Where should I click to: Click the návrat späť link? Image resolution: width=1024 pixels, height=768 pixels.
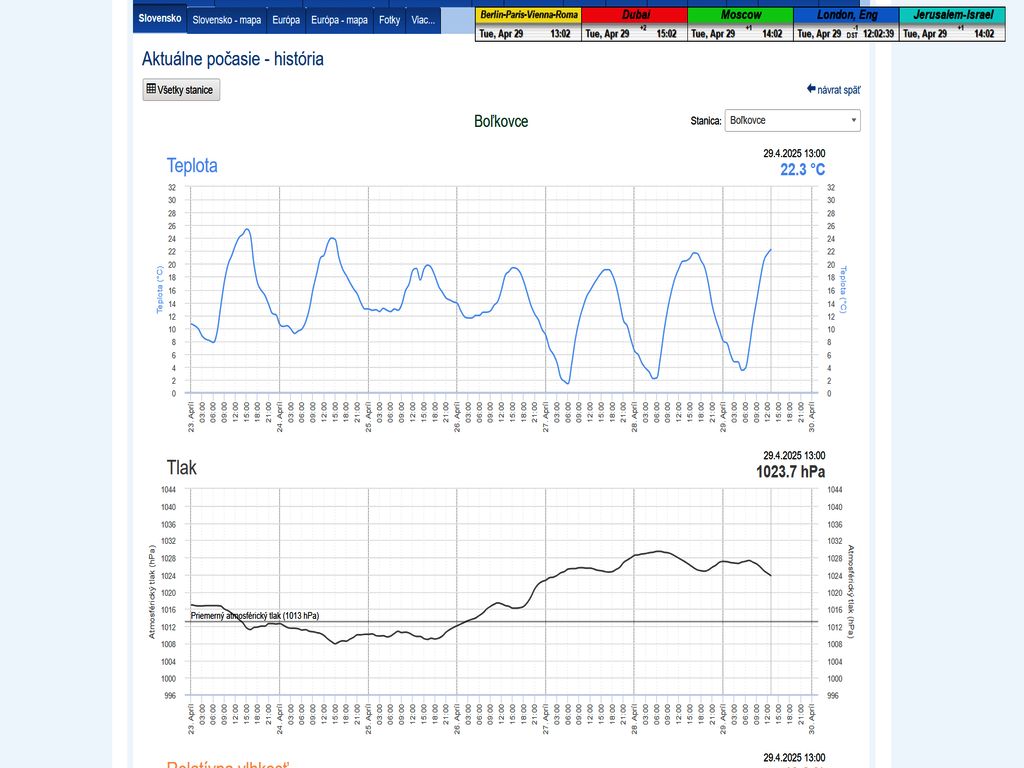click(839, 90)
